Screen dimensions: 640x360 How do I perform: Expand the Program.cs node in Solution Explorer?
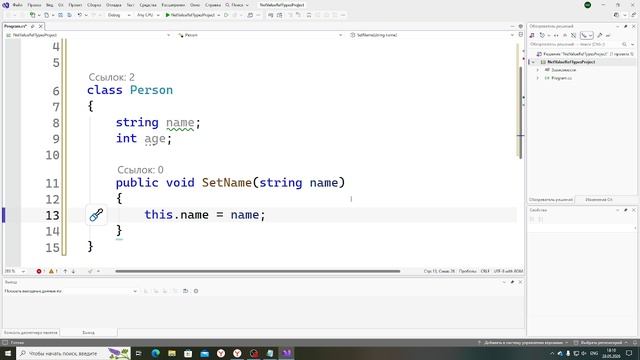click(x=538, y=78)
